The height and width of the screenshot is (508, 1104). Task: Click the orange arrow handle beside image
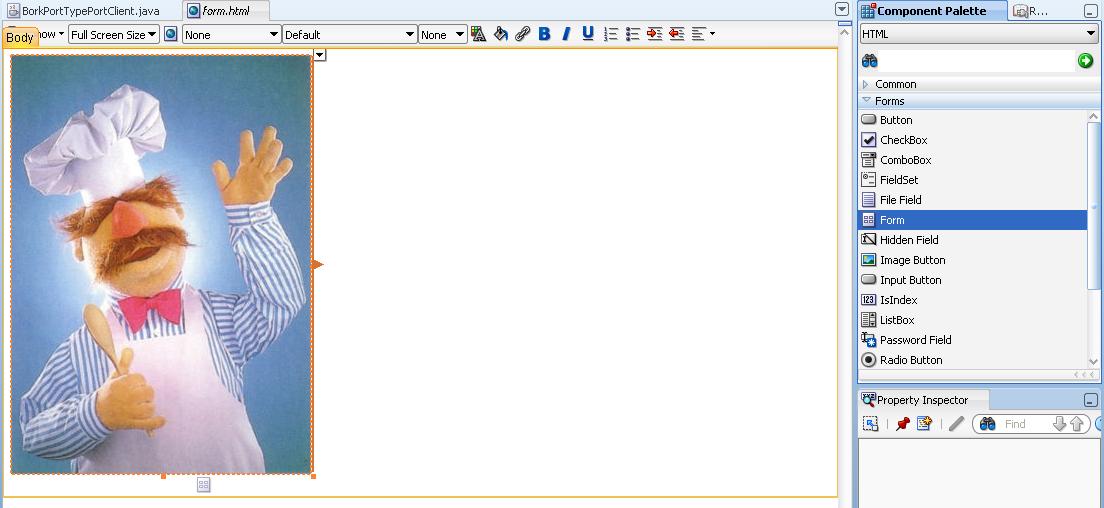pyautogui.click(x=318, y=265)
